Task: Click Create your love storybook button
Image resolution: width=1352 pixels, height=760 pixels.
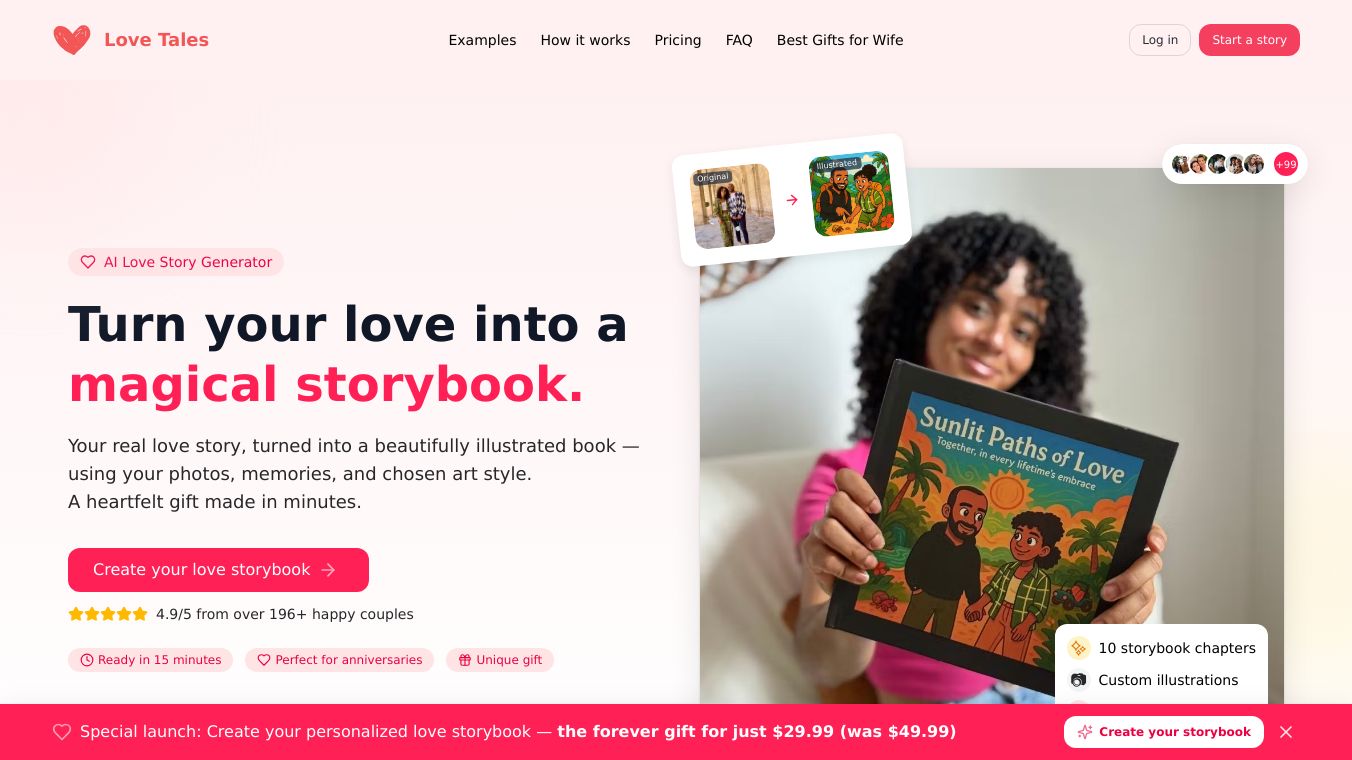Action: click(x=218, y=570)
